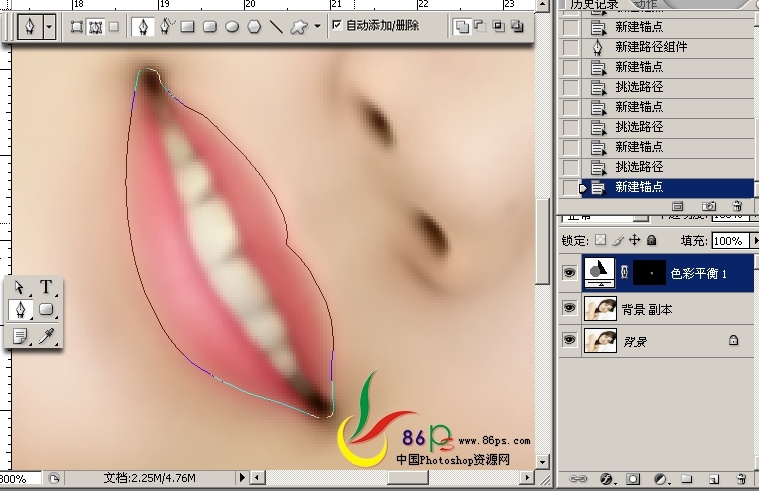Viewport: 759px width, 491px height.
Task: Select the Fill Pixels mode icon
Action: pos(114,26)
